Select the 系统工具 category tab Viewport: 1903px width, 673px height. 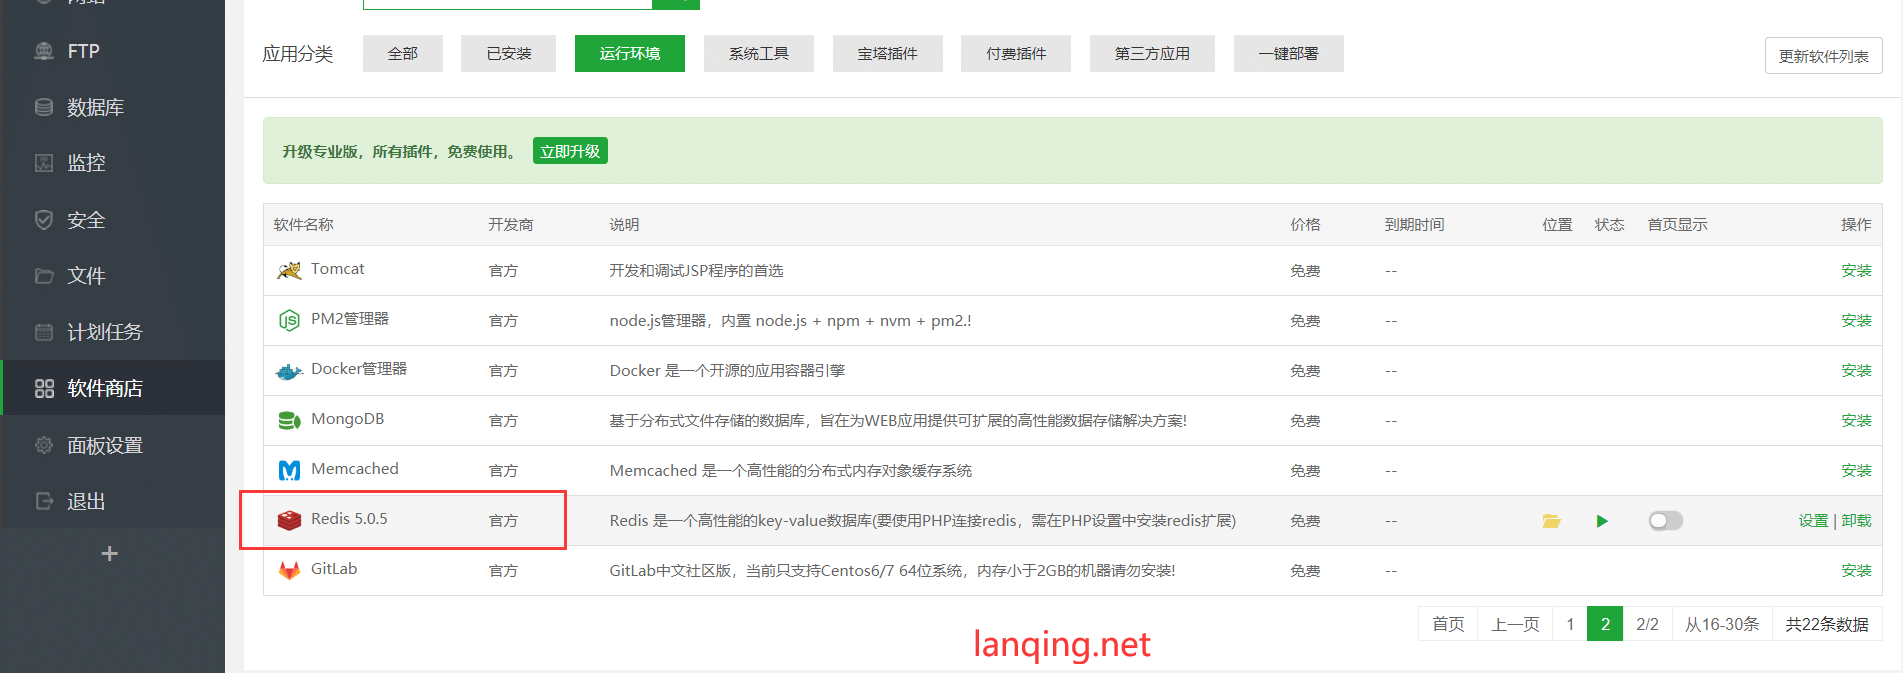tap(759, 53)
